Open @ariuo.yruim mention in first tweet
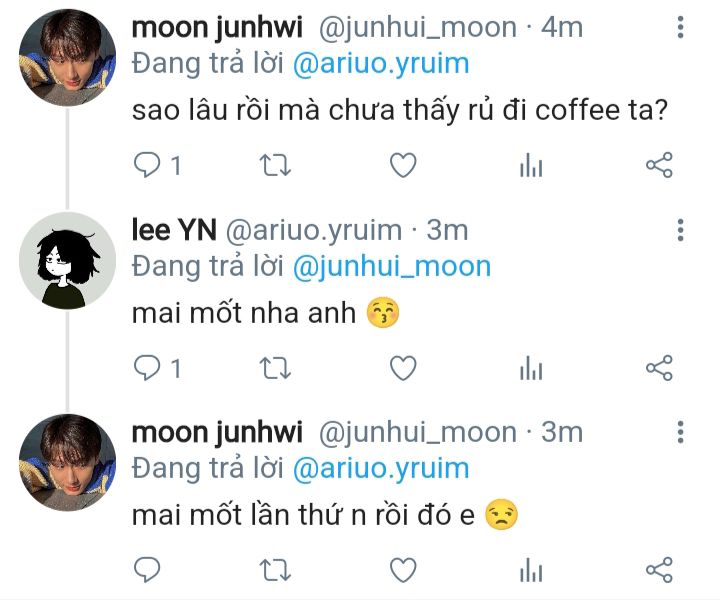720x600 pixels. pos(381,63)
